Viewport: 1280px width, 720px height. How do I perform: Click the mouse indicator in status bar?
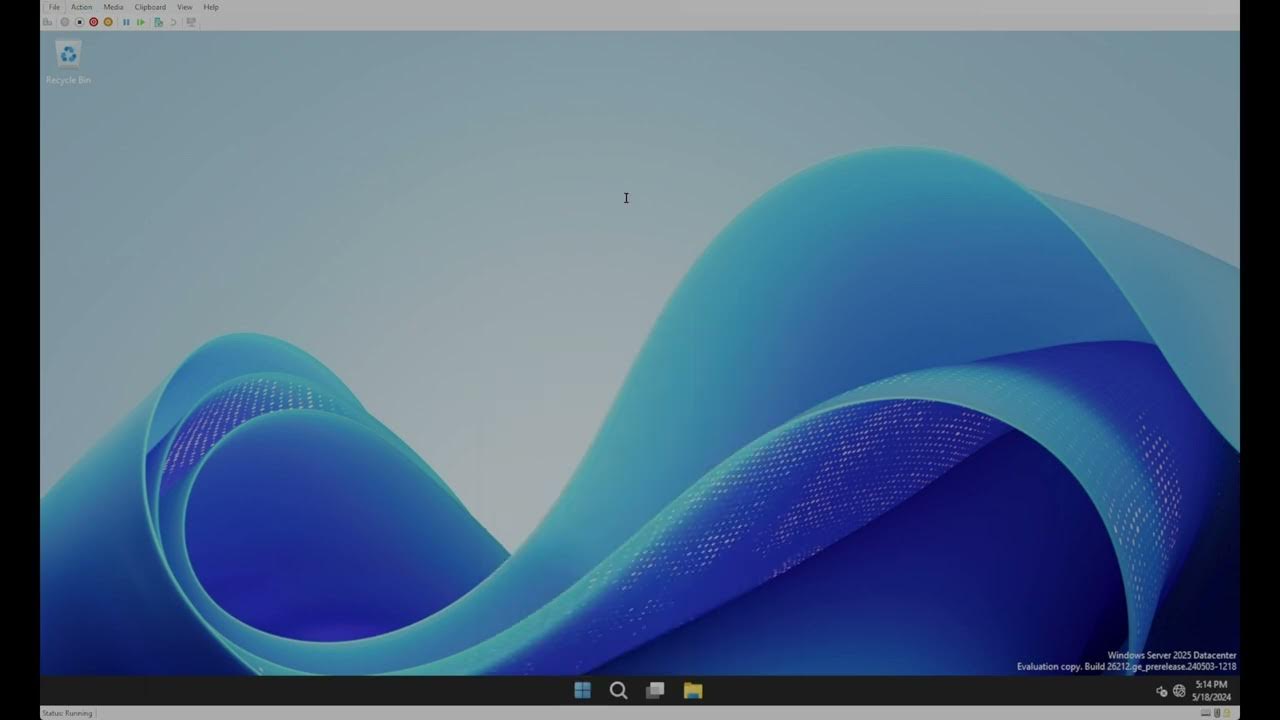point(1217,713)
